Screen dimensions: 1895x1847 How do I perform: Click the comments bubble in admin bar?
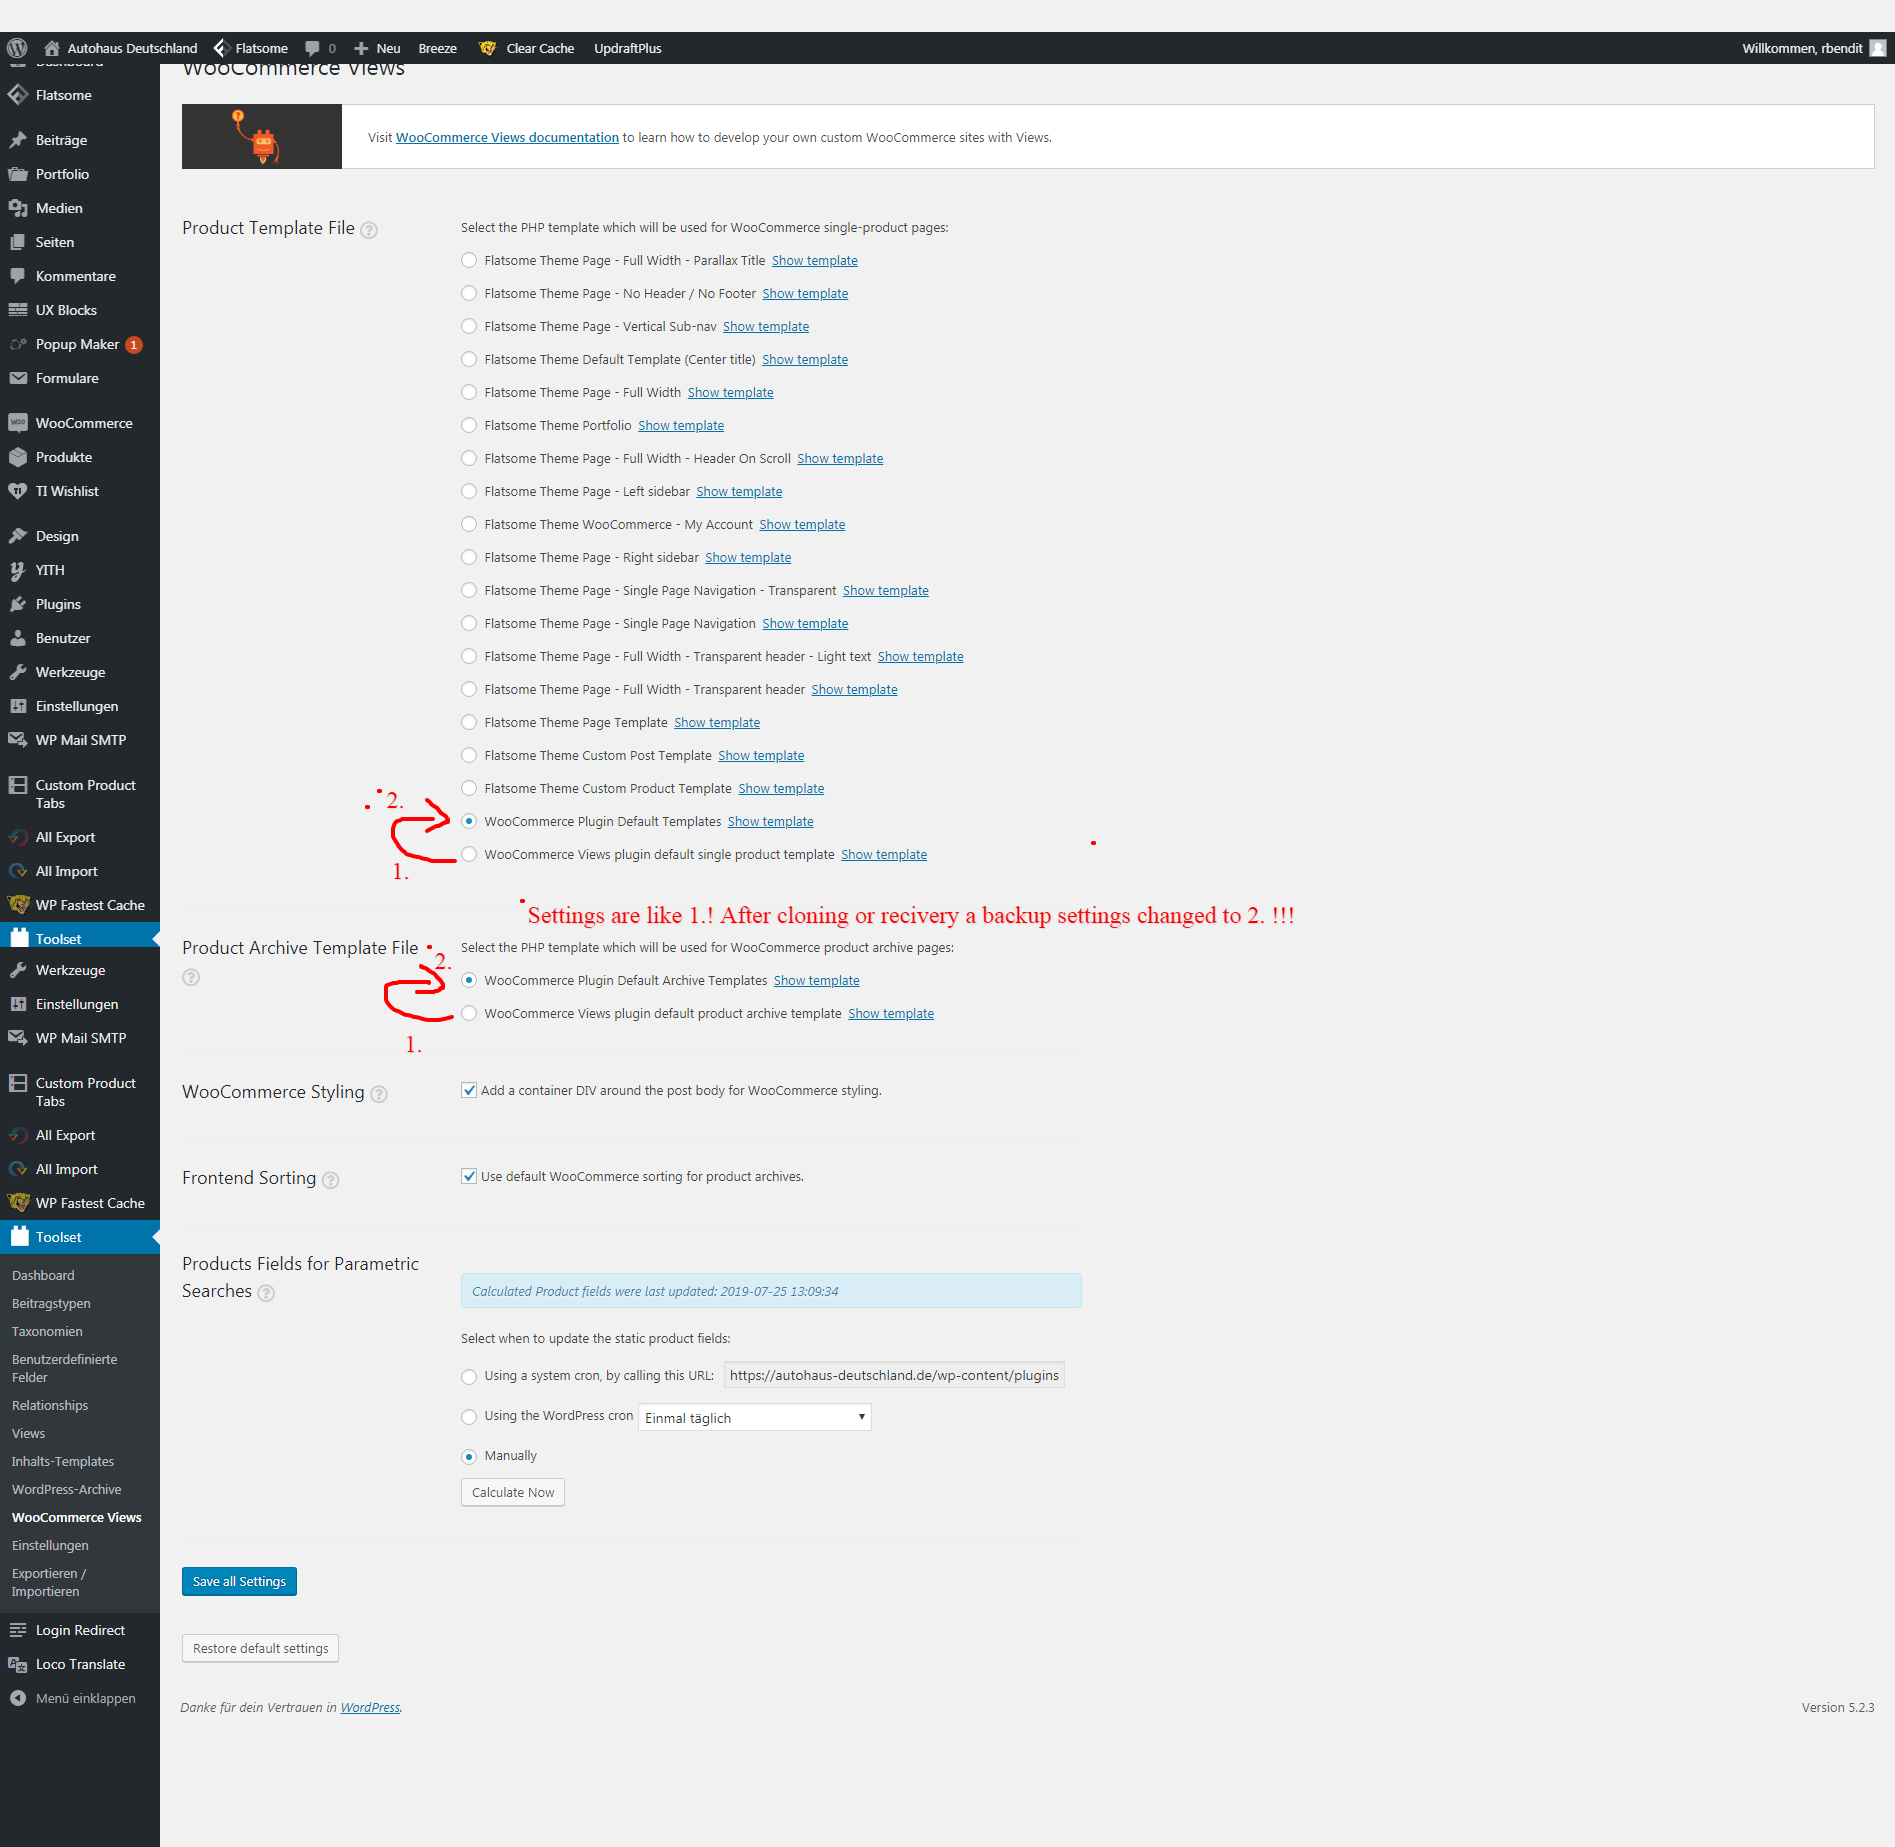point(312,48)
